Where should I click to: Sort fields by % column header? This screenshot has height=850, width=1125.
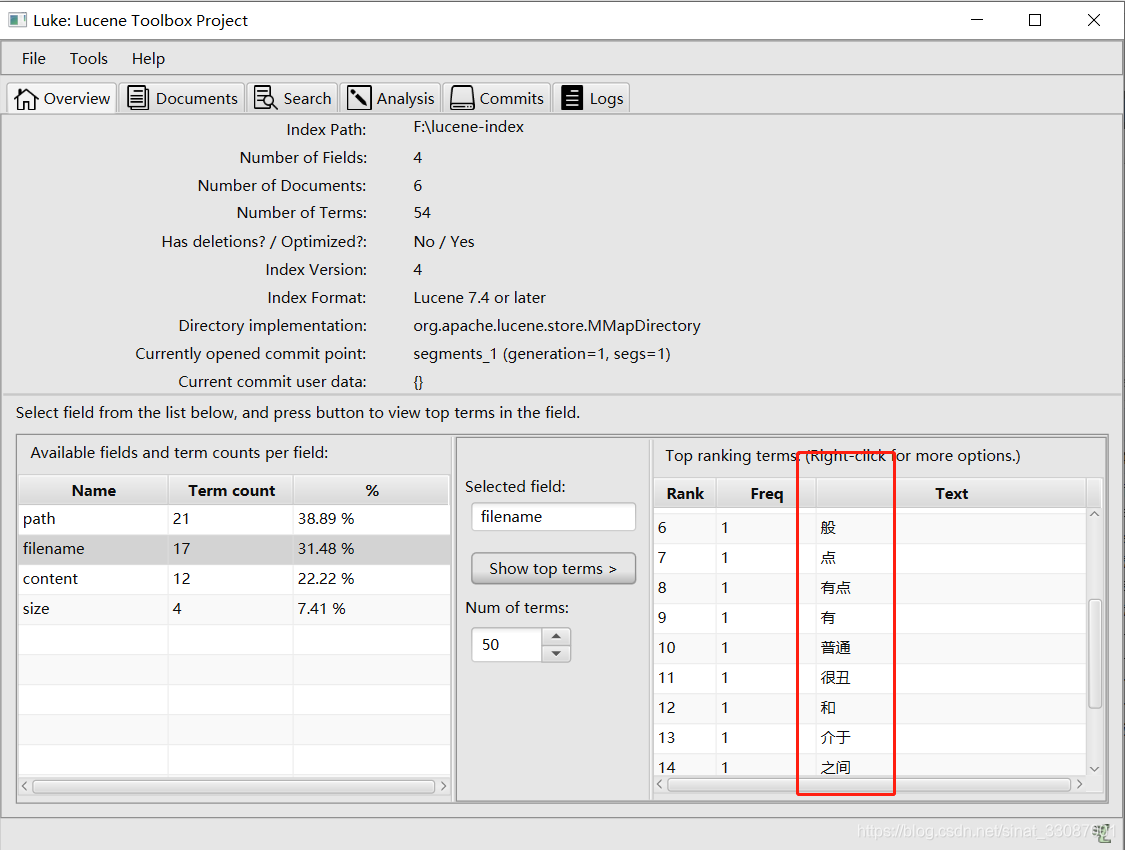coord(372,491)
